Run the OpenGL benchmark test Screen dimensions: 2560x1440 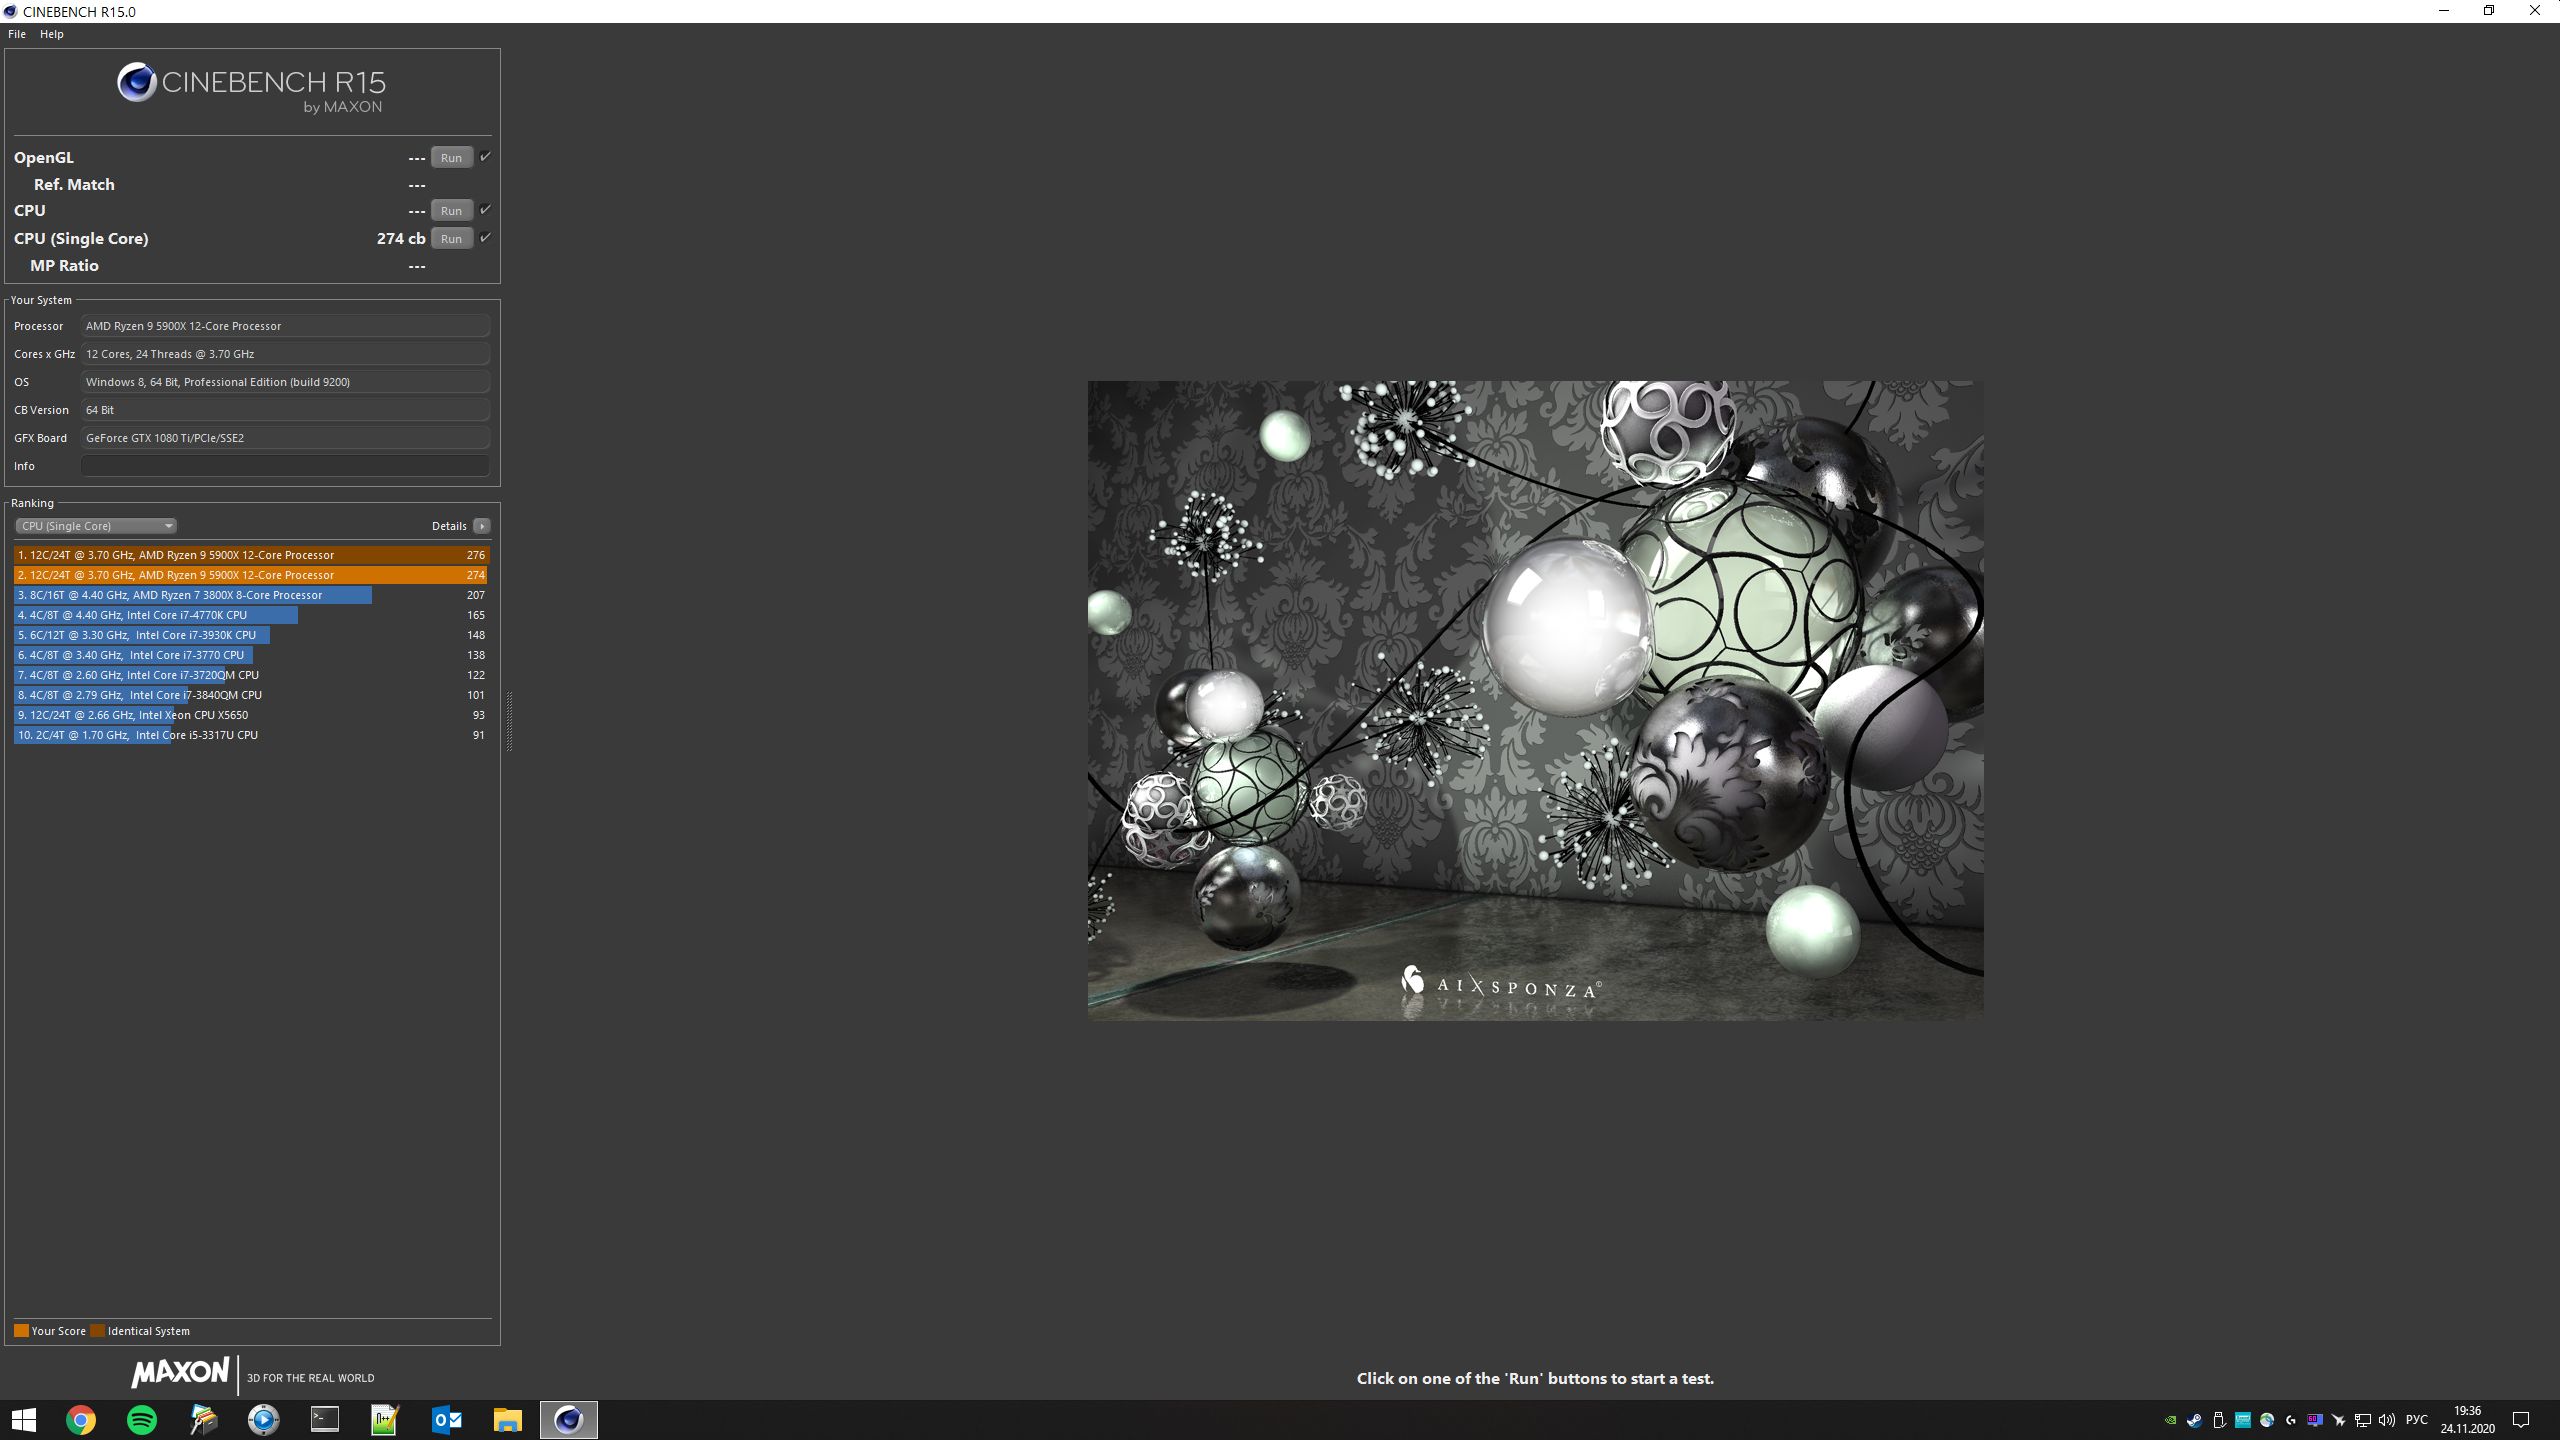coord(451,157)
